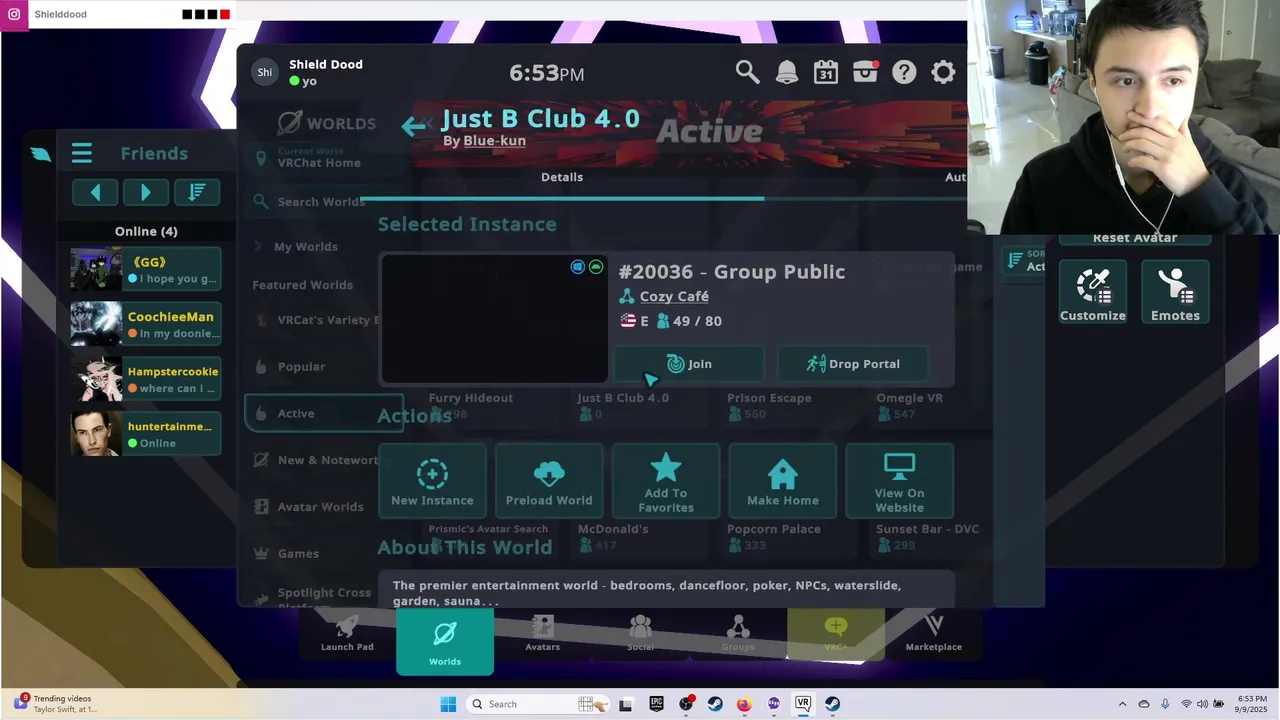This screenshot has height=720, width=1280.
Task: Open the calendar icon in the header
Action: coord(826,72)
